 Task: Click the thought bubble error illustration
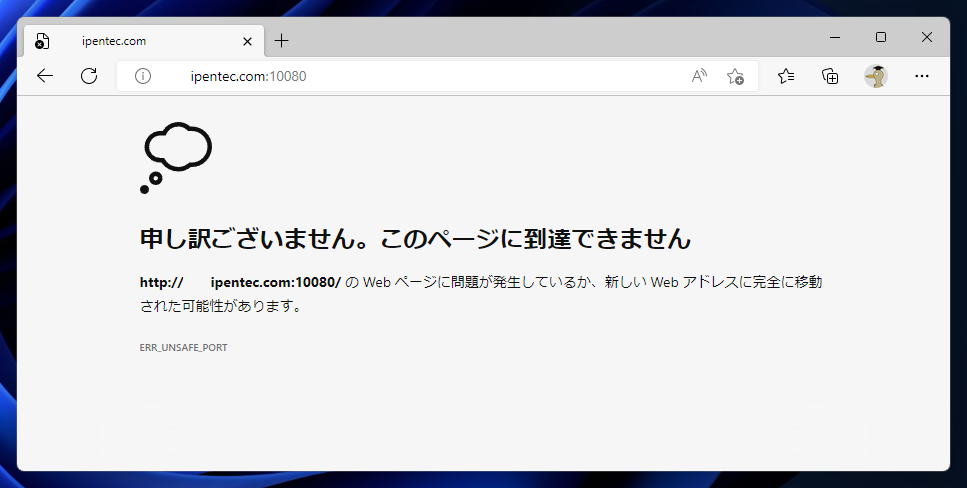[x=176, y=158]
